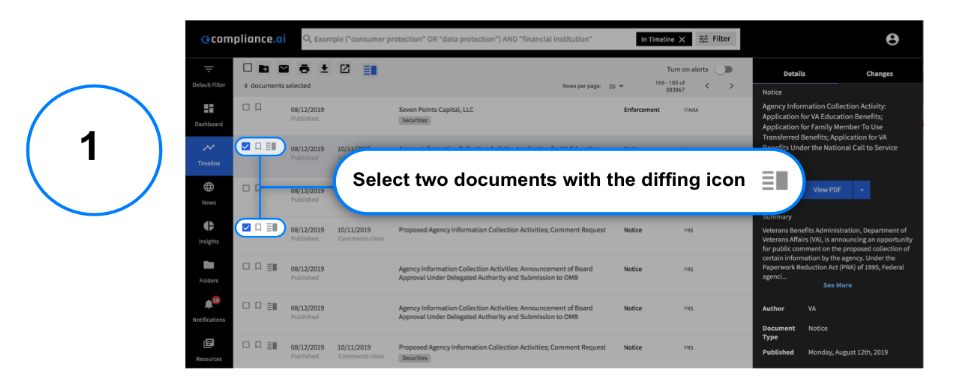Go to previous page of results

pos(707,86)
